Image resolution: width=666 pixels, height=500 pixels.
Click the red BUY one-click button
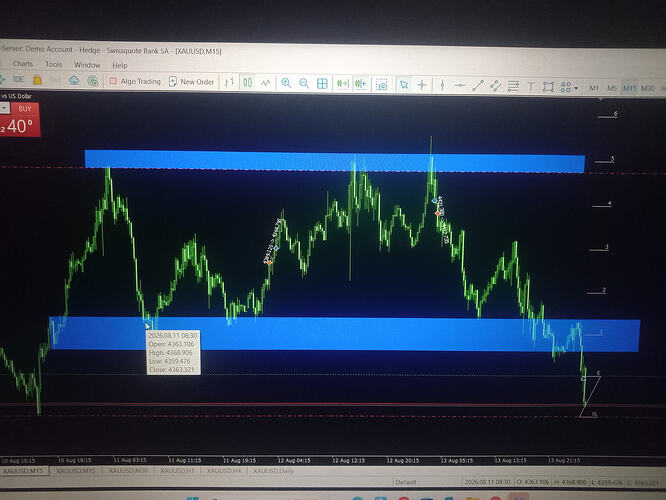click(25, 109)
